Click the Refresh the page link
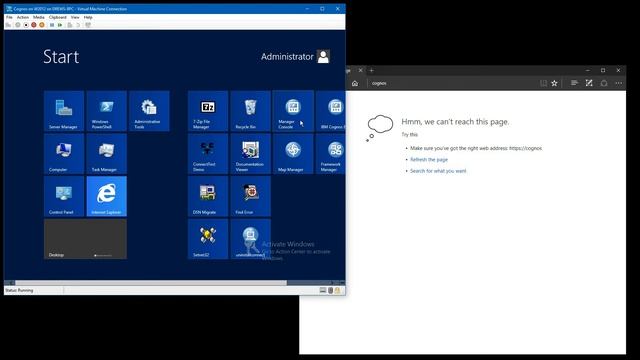This screenshot has width=640, height=360. [x=429, y=160]
